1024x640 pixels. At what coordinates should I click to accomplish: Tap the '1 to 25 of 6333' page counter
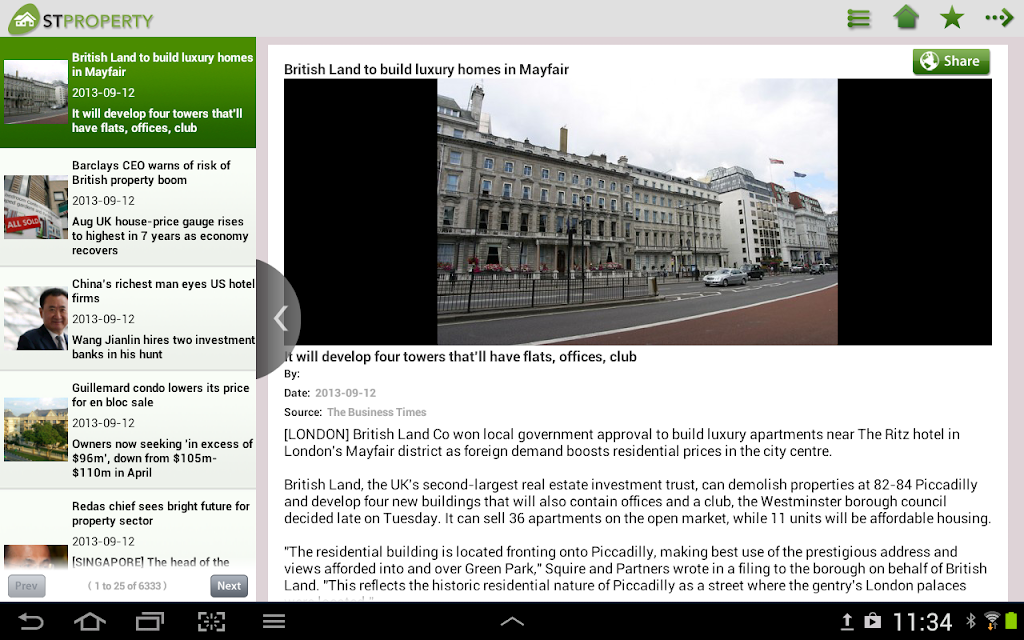coord(127,586)
